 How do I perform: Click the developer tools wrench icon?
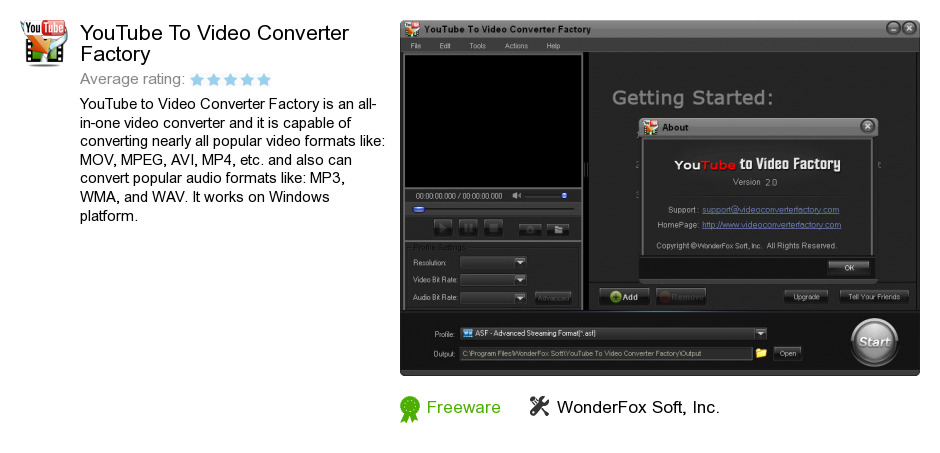[x=539, y=406]
